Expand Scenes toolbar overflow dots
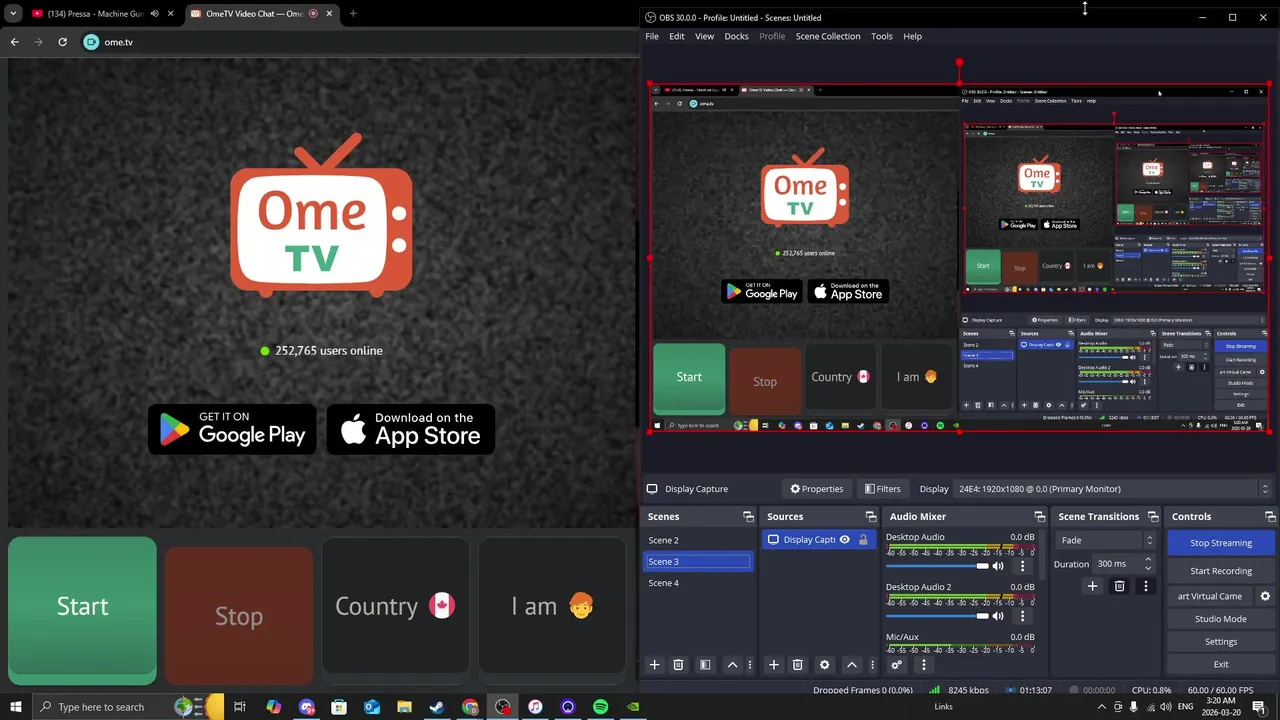 pos(750,665)
